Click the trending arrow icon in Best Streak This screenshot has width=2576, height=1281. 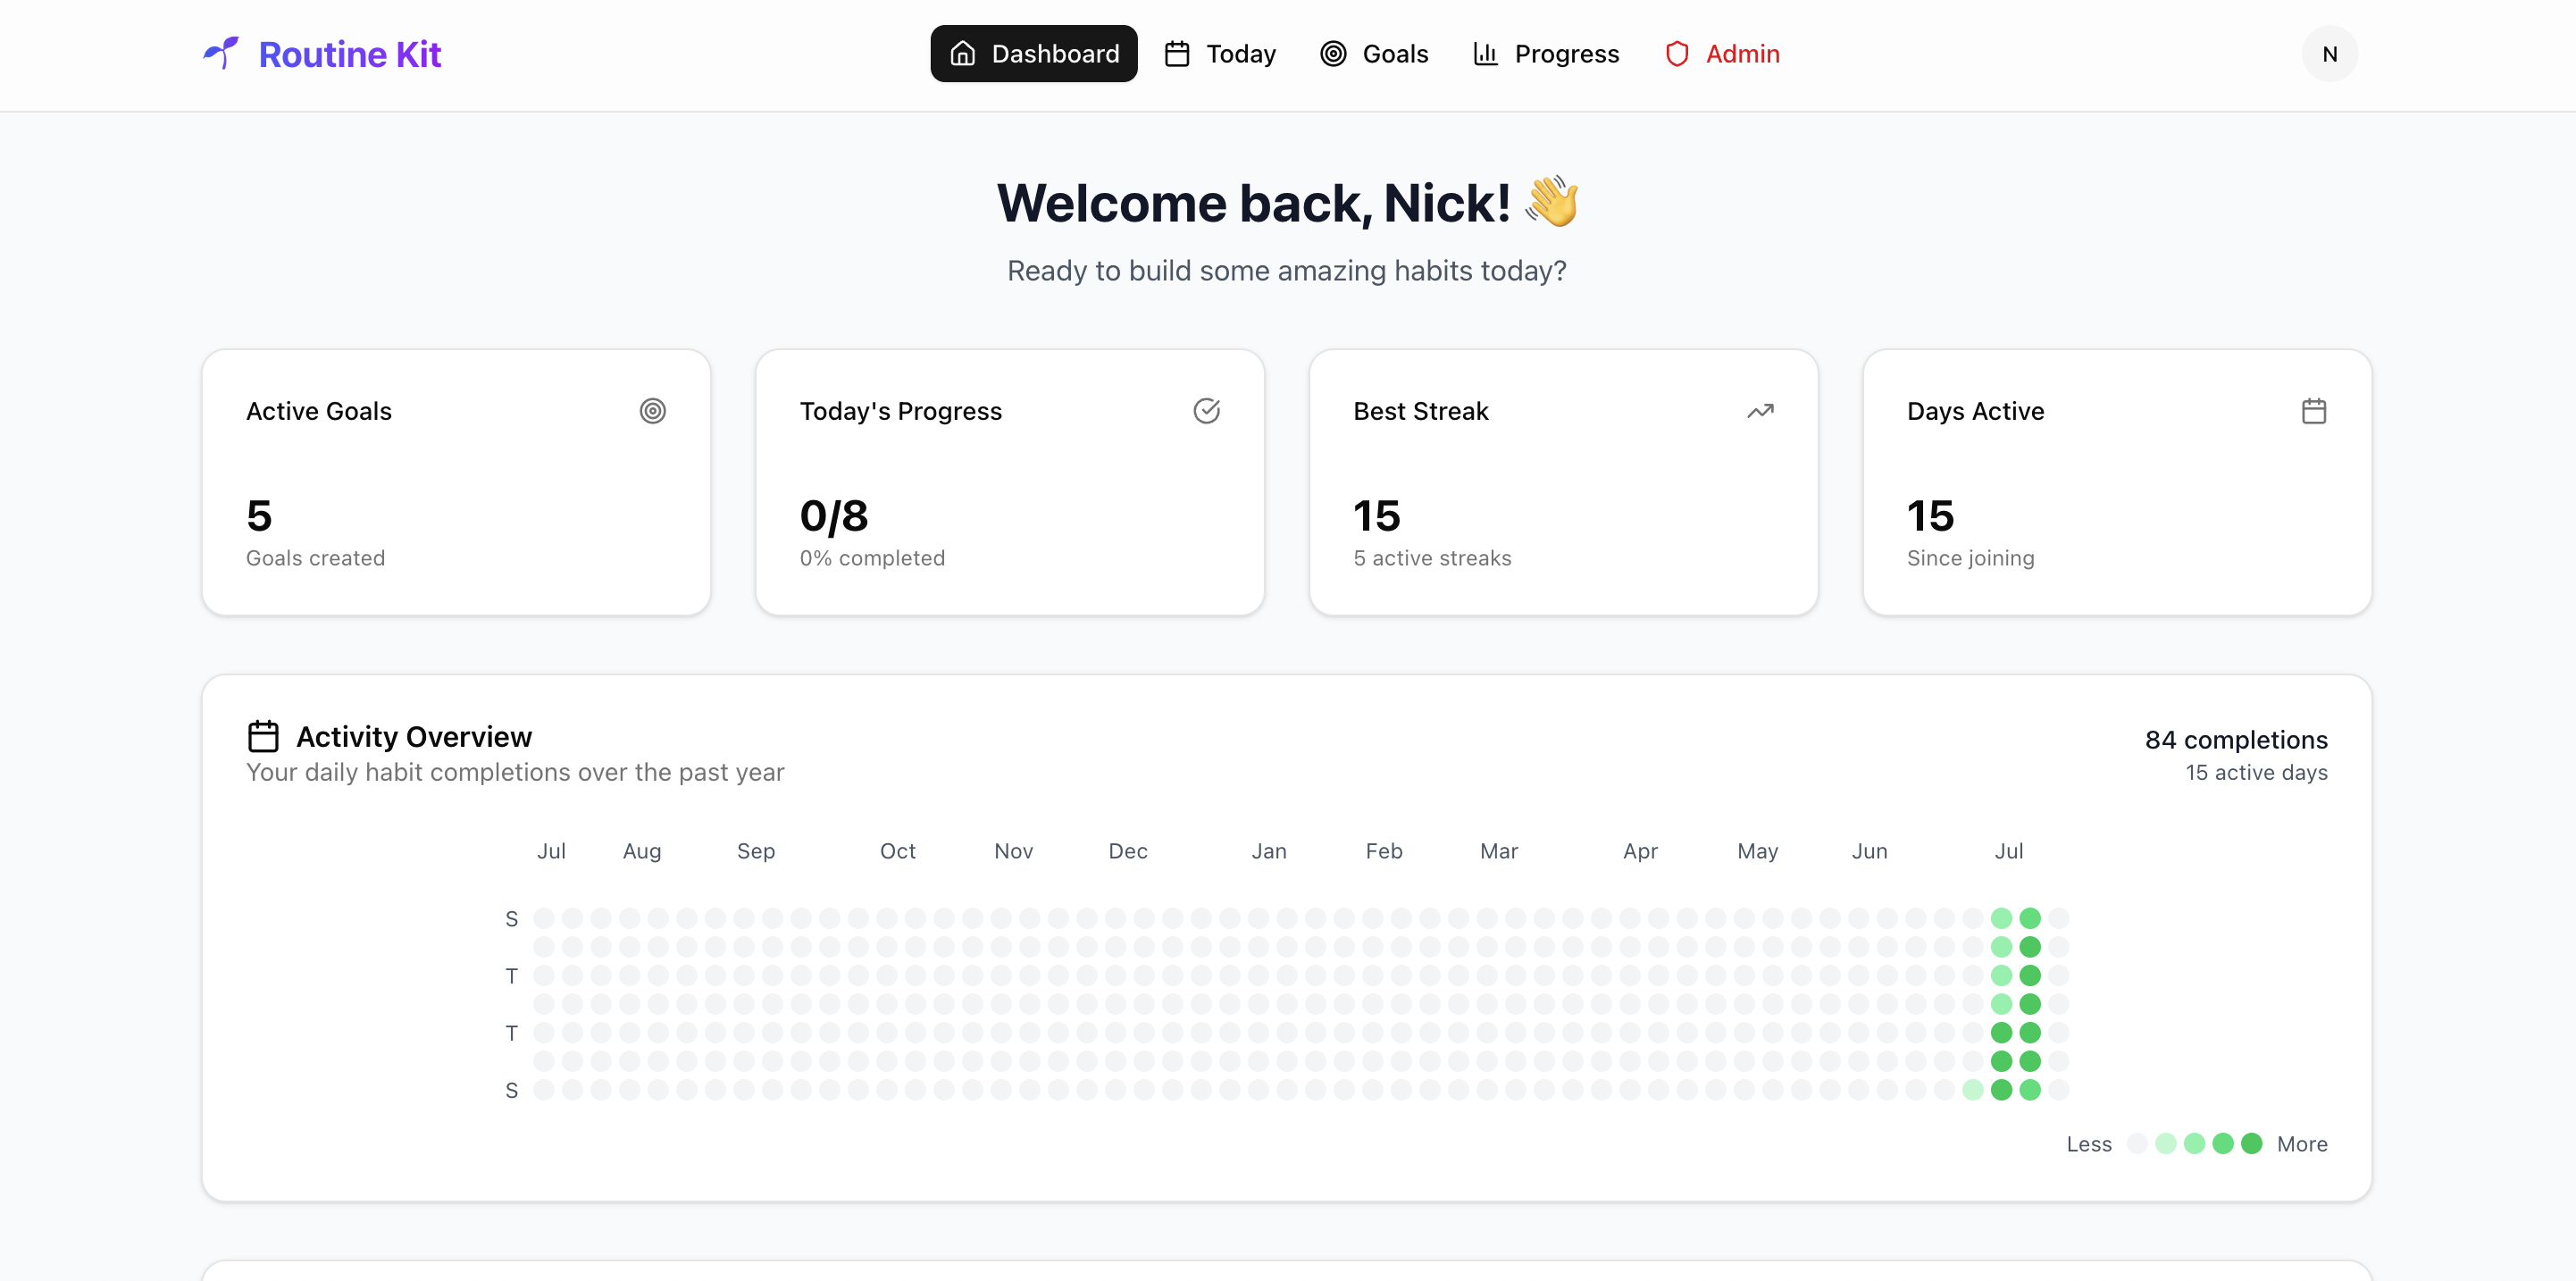(x=1760, y=411)
